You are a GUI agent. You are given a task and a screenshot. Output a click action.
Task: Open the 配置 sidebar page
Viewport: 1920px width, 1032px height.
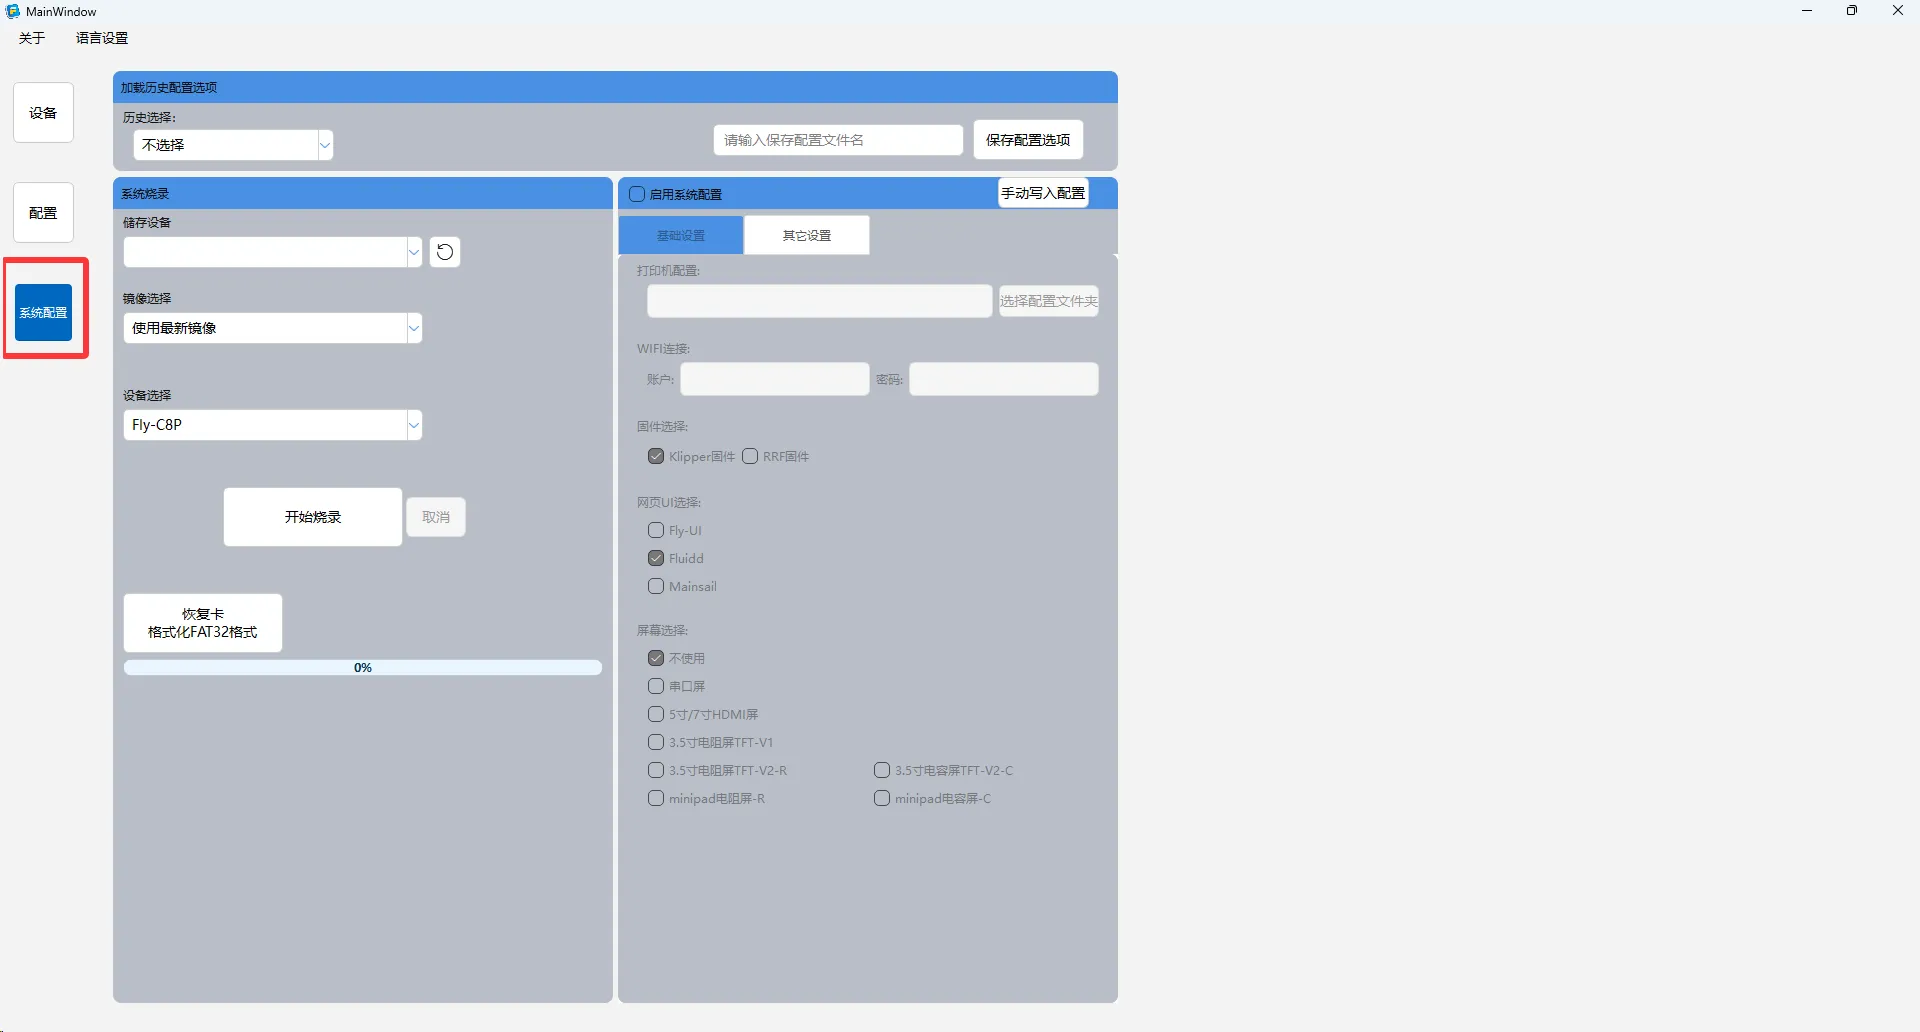click(43, 213)
